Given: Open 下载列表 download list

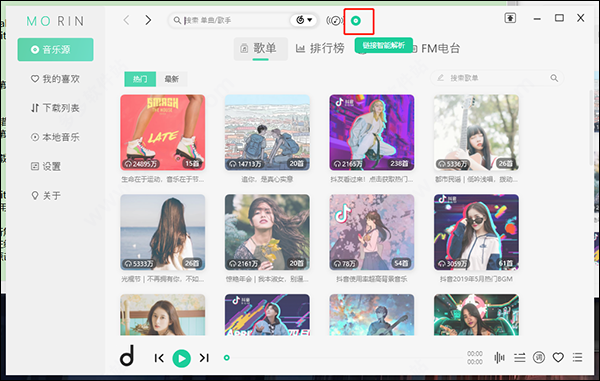Looking at the screenshot, I should click(55, 108).
